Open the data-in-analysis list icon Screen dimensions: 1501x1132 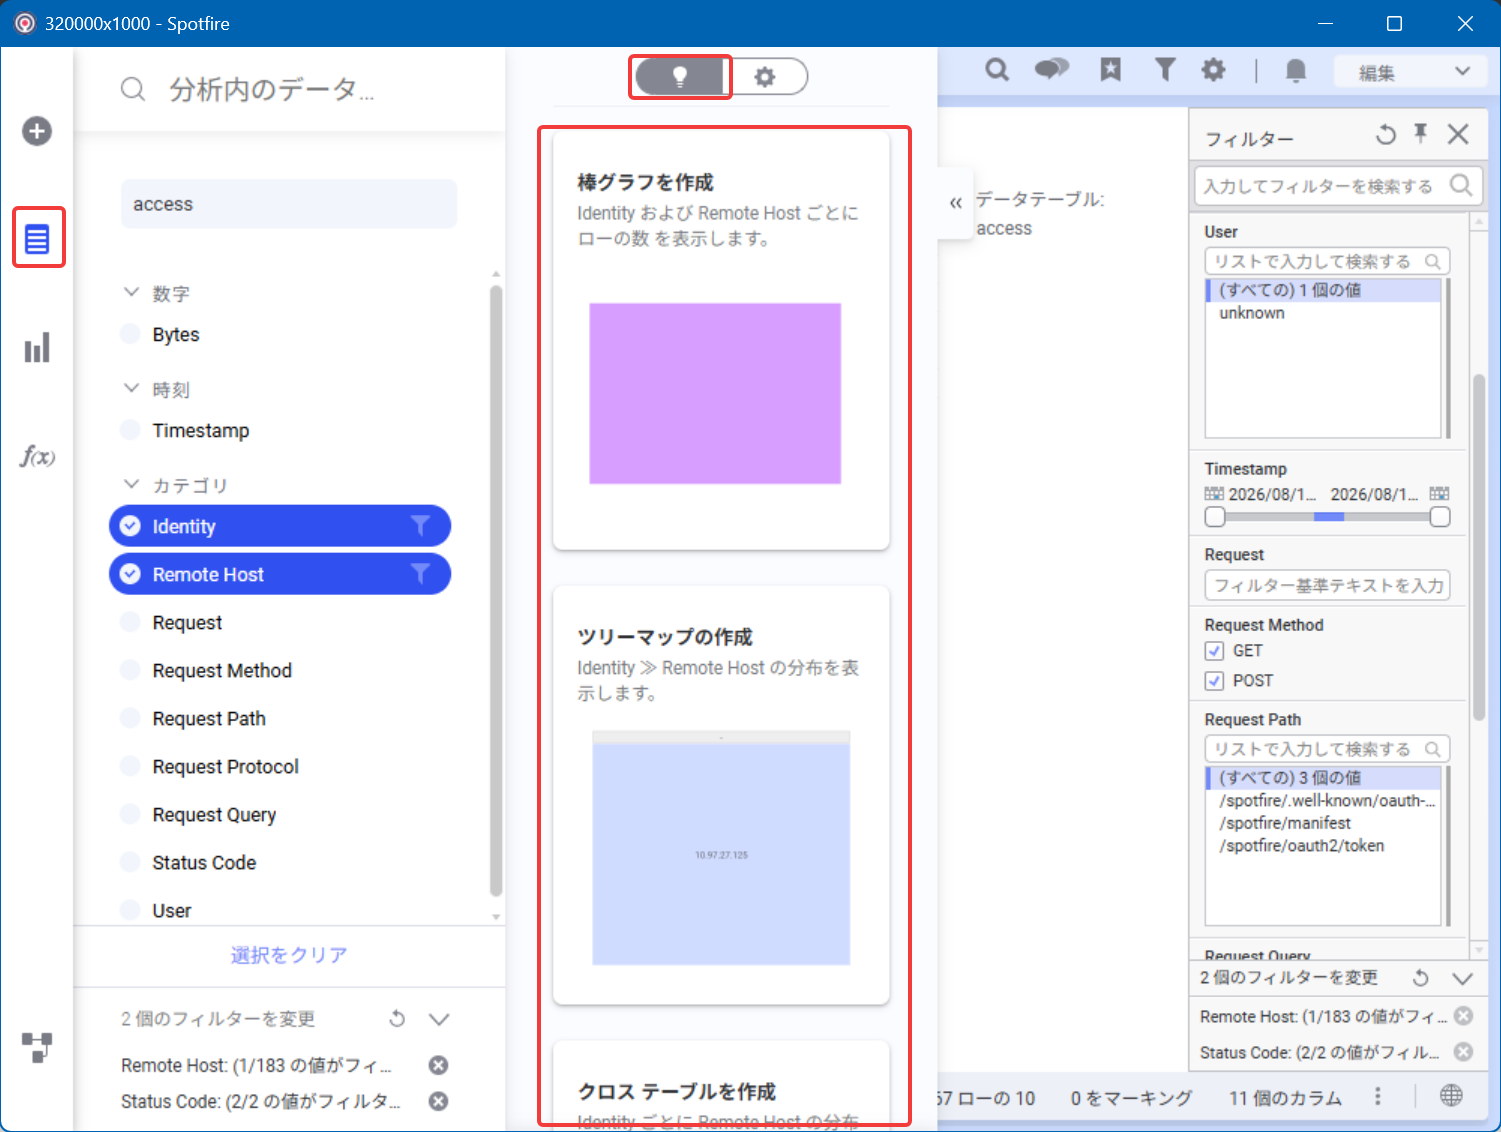37,239
